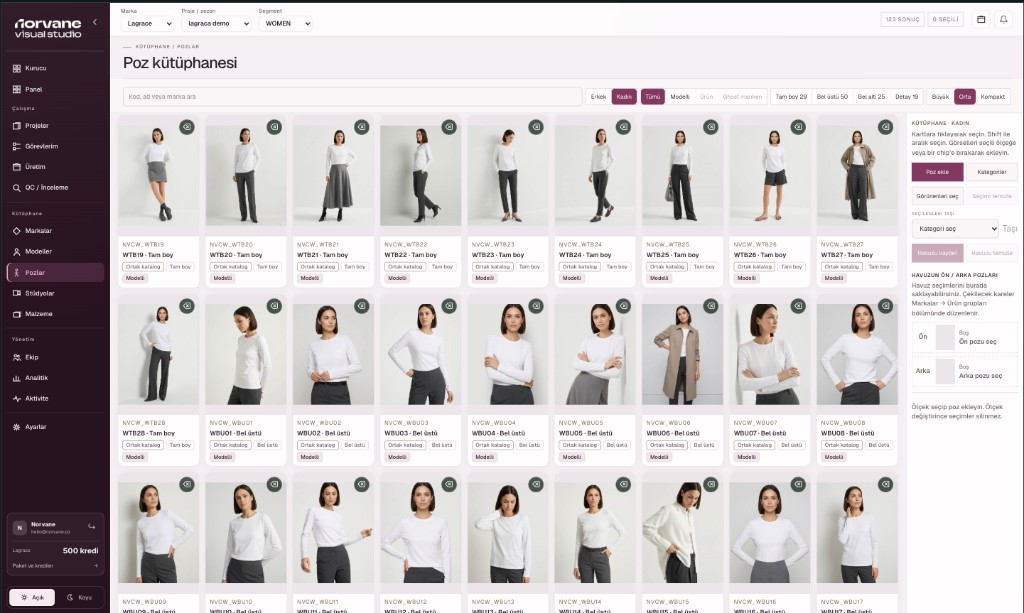
Task: Expand the Kategori seç dropdown
Action: (x=955, y=228)
